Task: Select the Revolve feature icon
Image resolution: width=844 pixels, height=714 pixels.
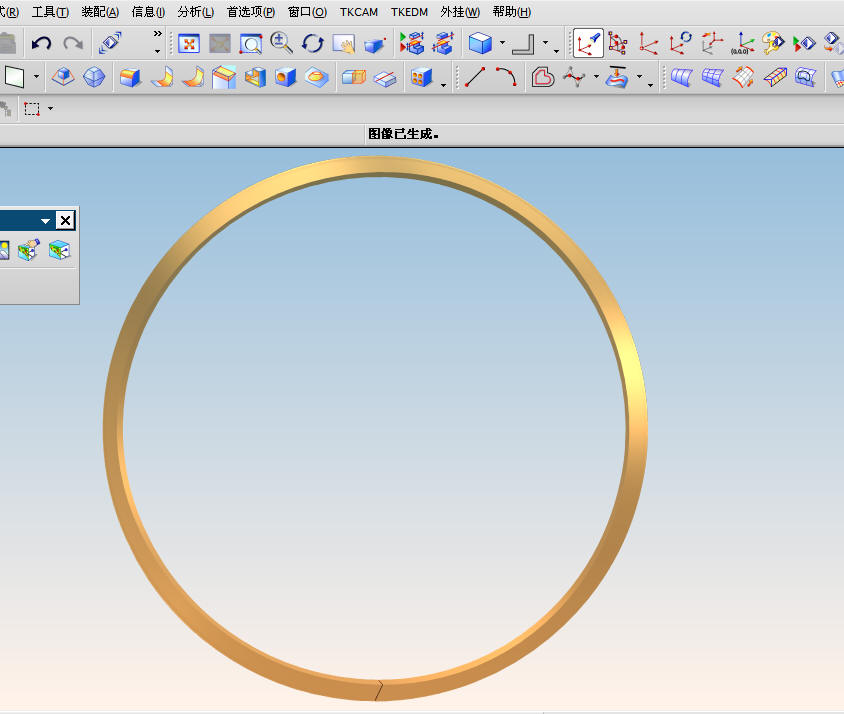Action: coord(161,77)
